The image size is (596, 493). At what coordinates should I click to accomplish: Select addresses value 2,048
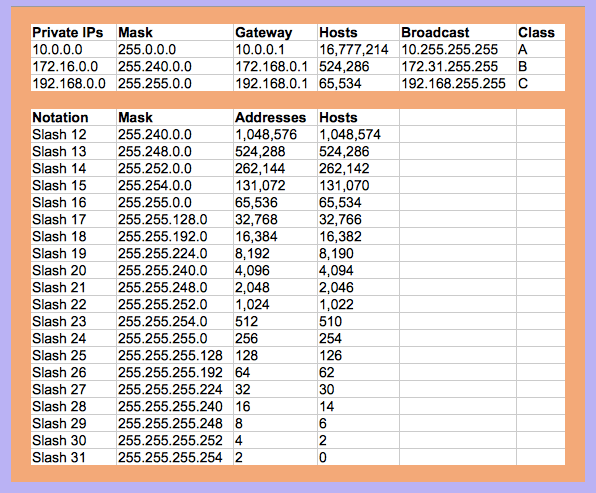pyautogui.click(x=276, y=287)
